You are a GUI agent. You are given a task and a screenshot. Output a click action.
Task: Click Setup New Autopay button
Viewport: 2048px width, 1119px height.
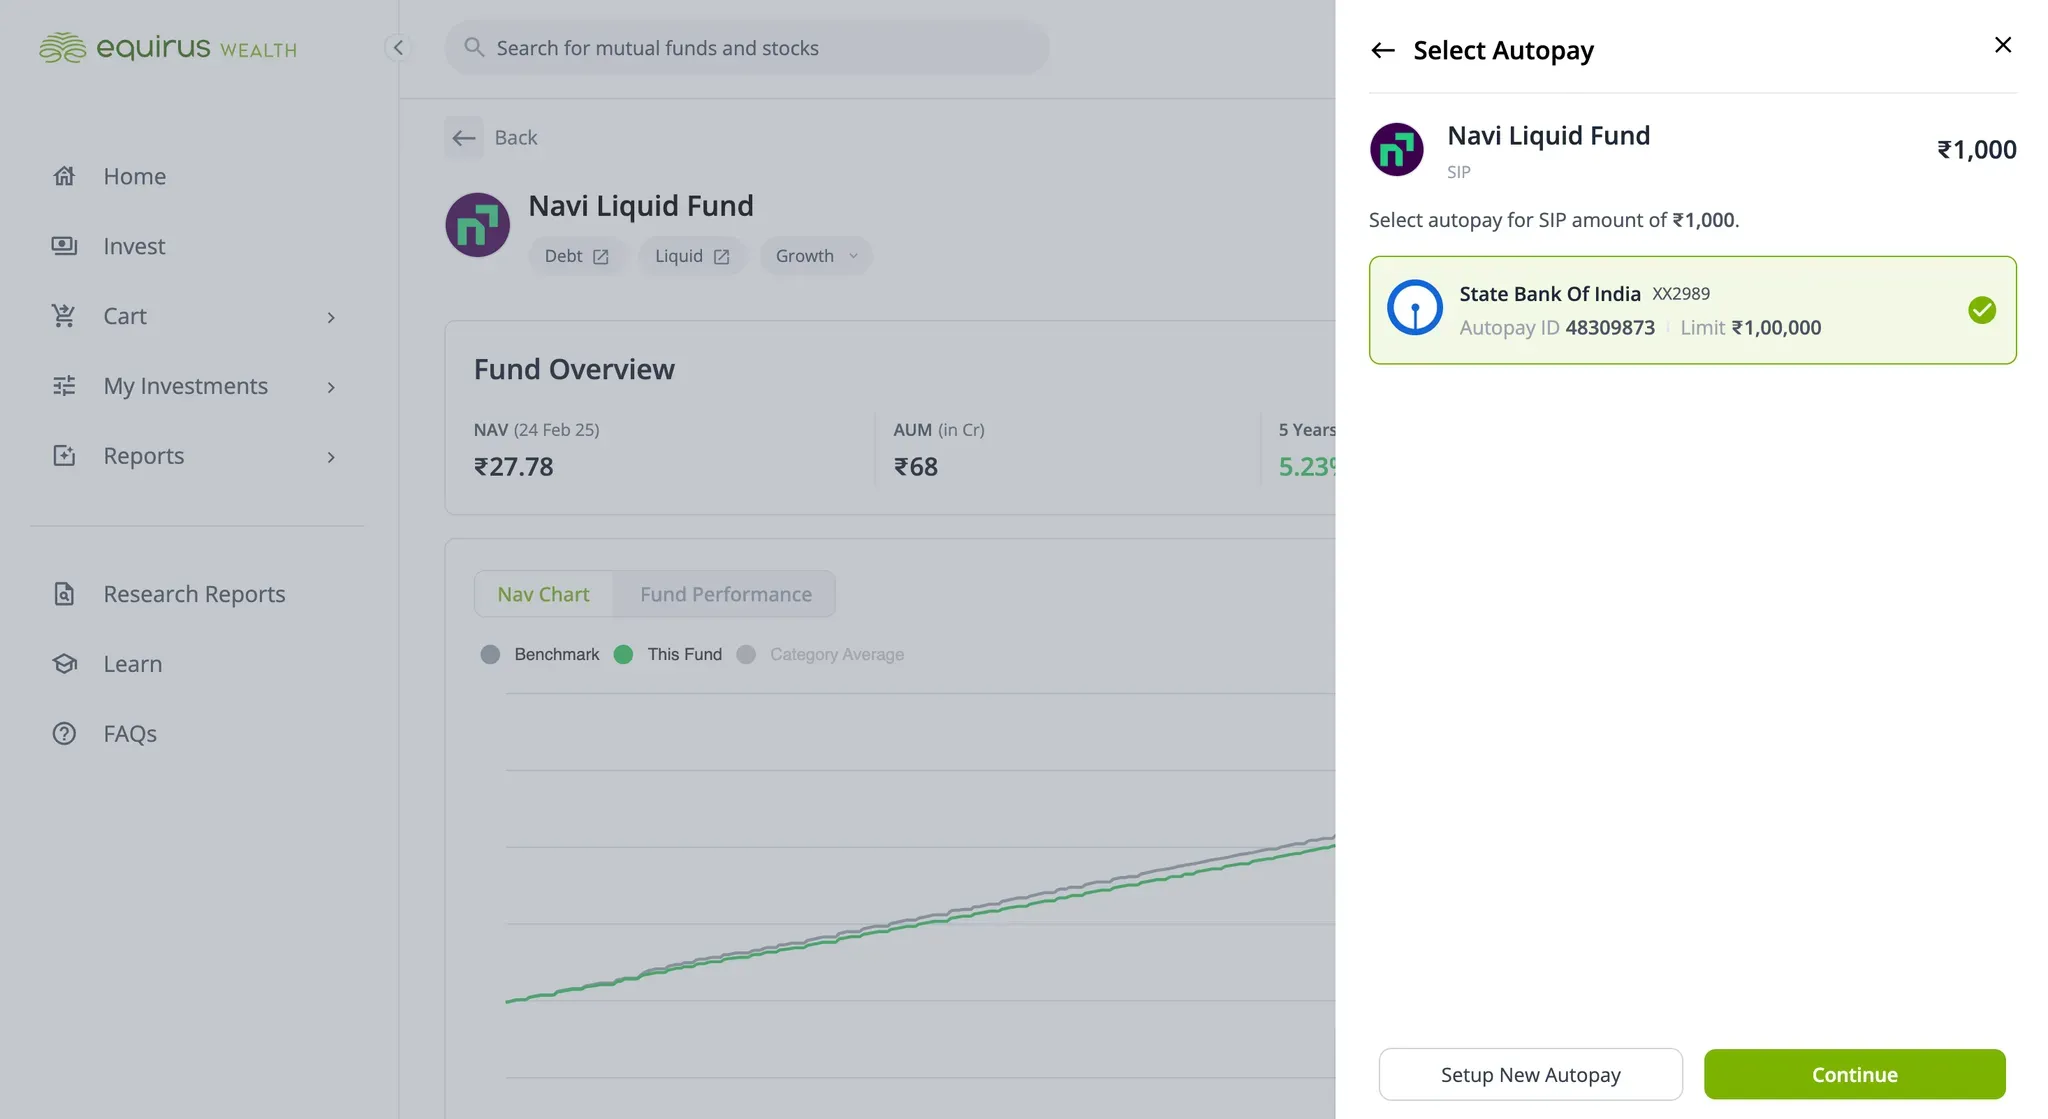1530,1074
